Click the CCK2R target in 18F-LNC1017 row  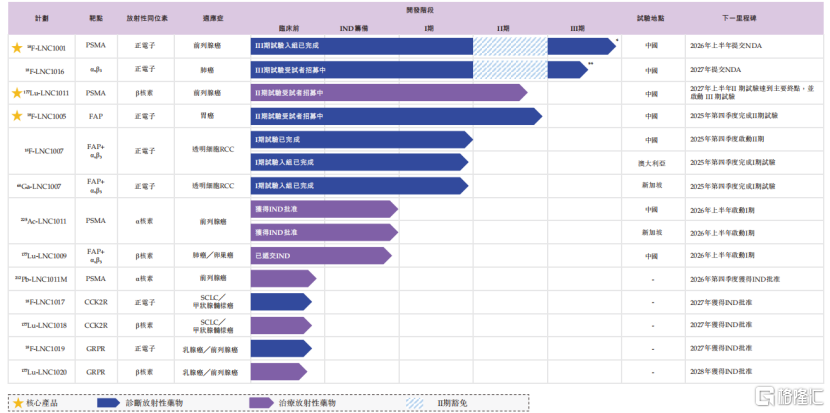[96, 302]
